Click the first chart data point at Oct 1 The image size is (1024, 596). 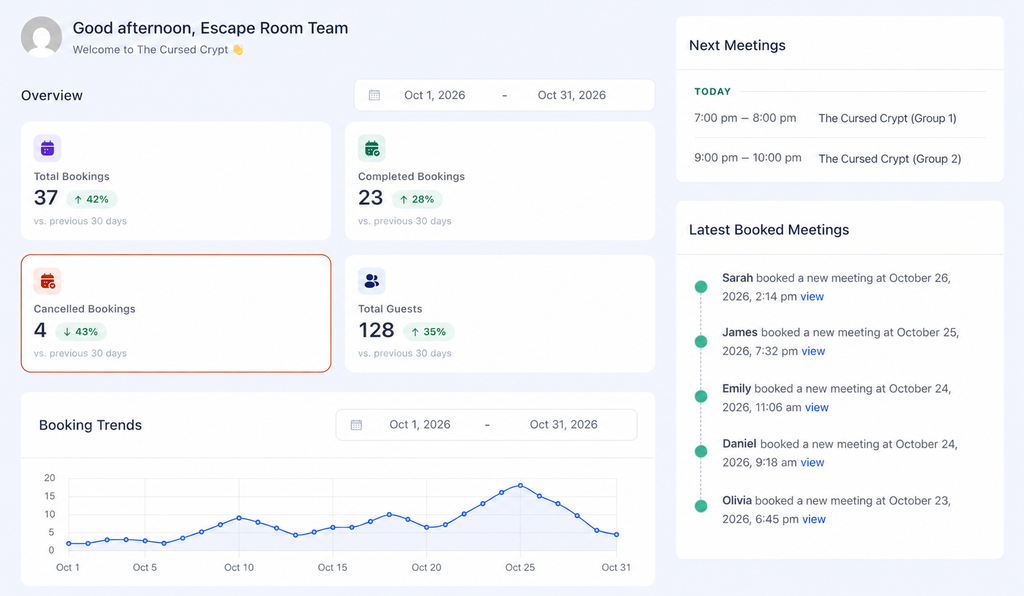[x=69, y=543]
